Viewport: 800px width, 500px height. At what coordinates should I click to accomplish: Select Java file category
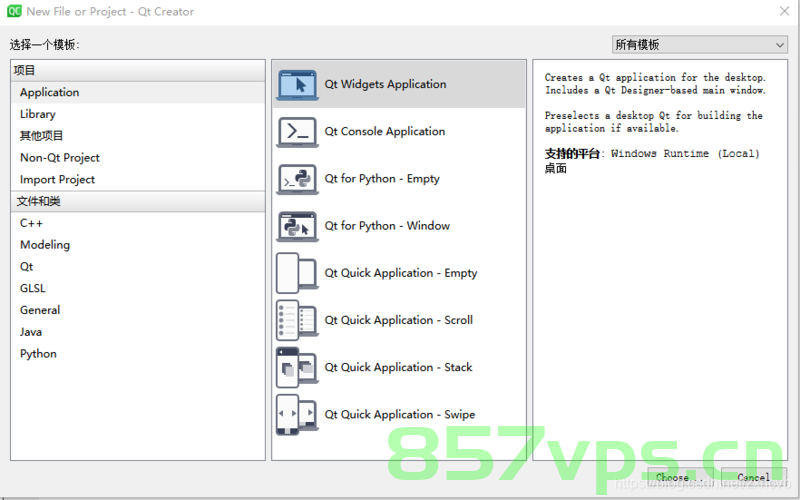138,332
